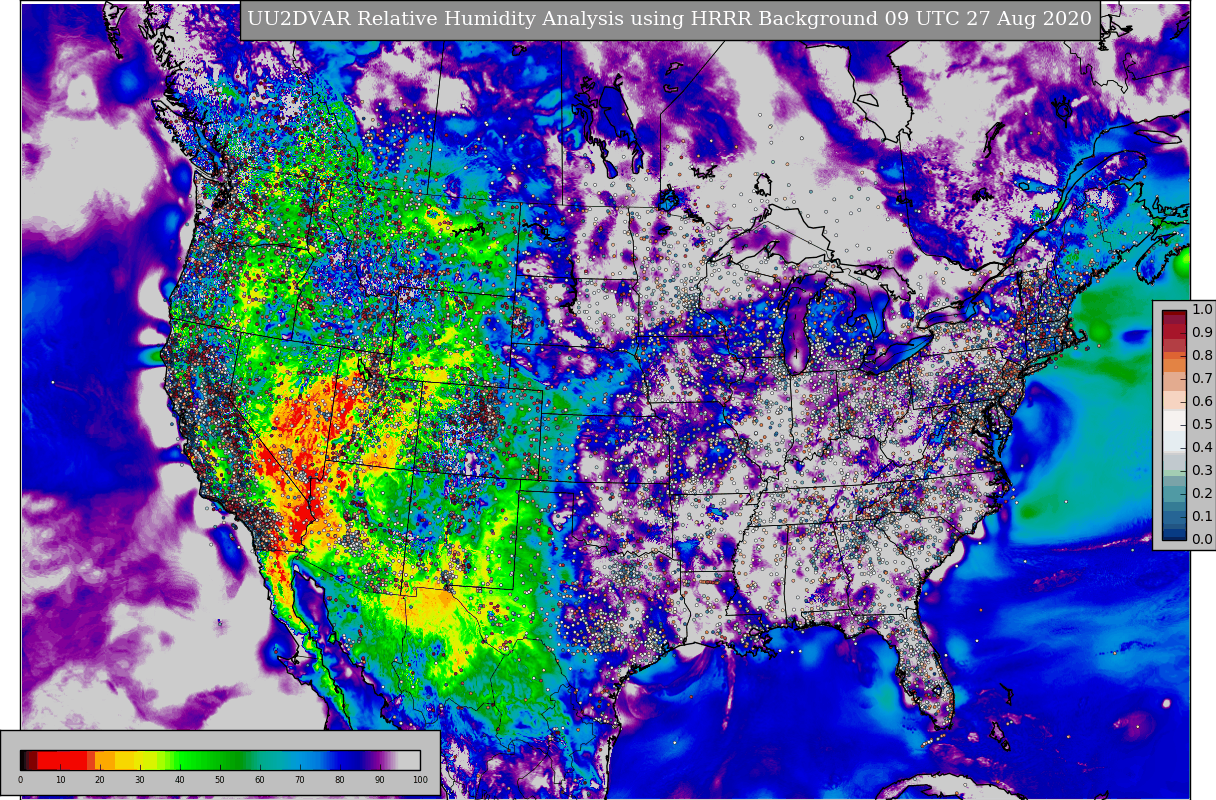Click the UU2DVAR Relative Humidity Analysis title
Viewport: 1216px width, 800px height.
pyautogui.click(x=669, y=19)
